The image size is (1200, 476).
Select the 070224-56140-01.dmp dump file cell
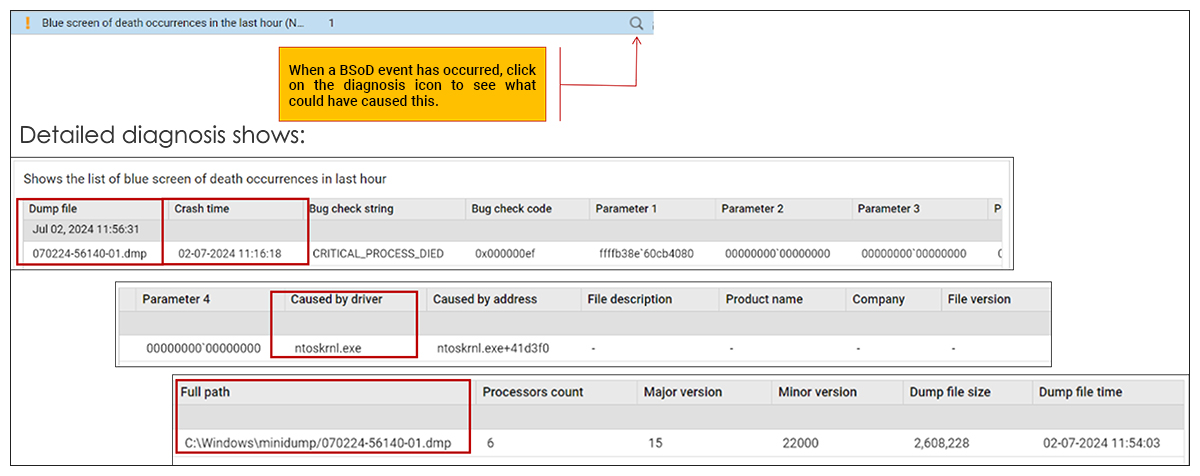(89, 254)
